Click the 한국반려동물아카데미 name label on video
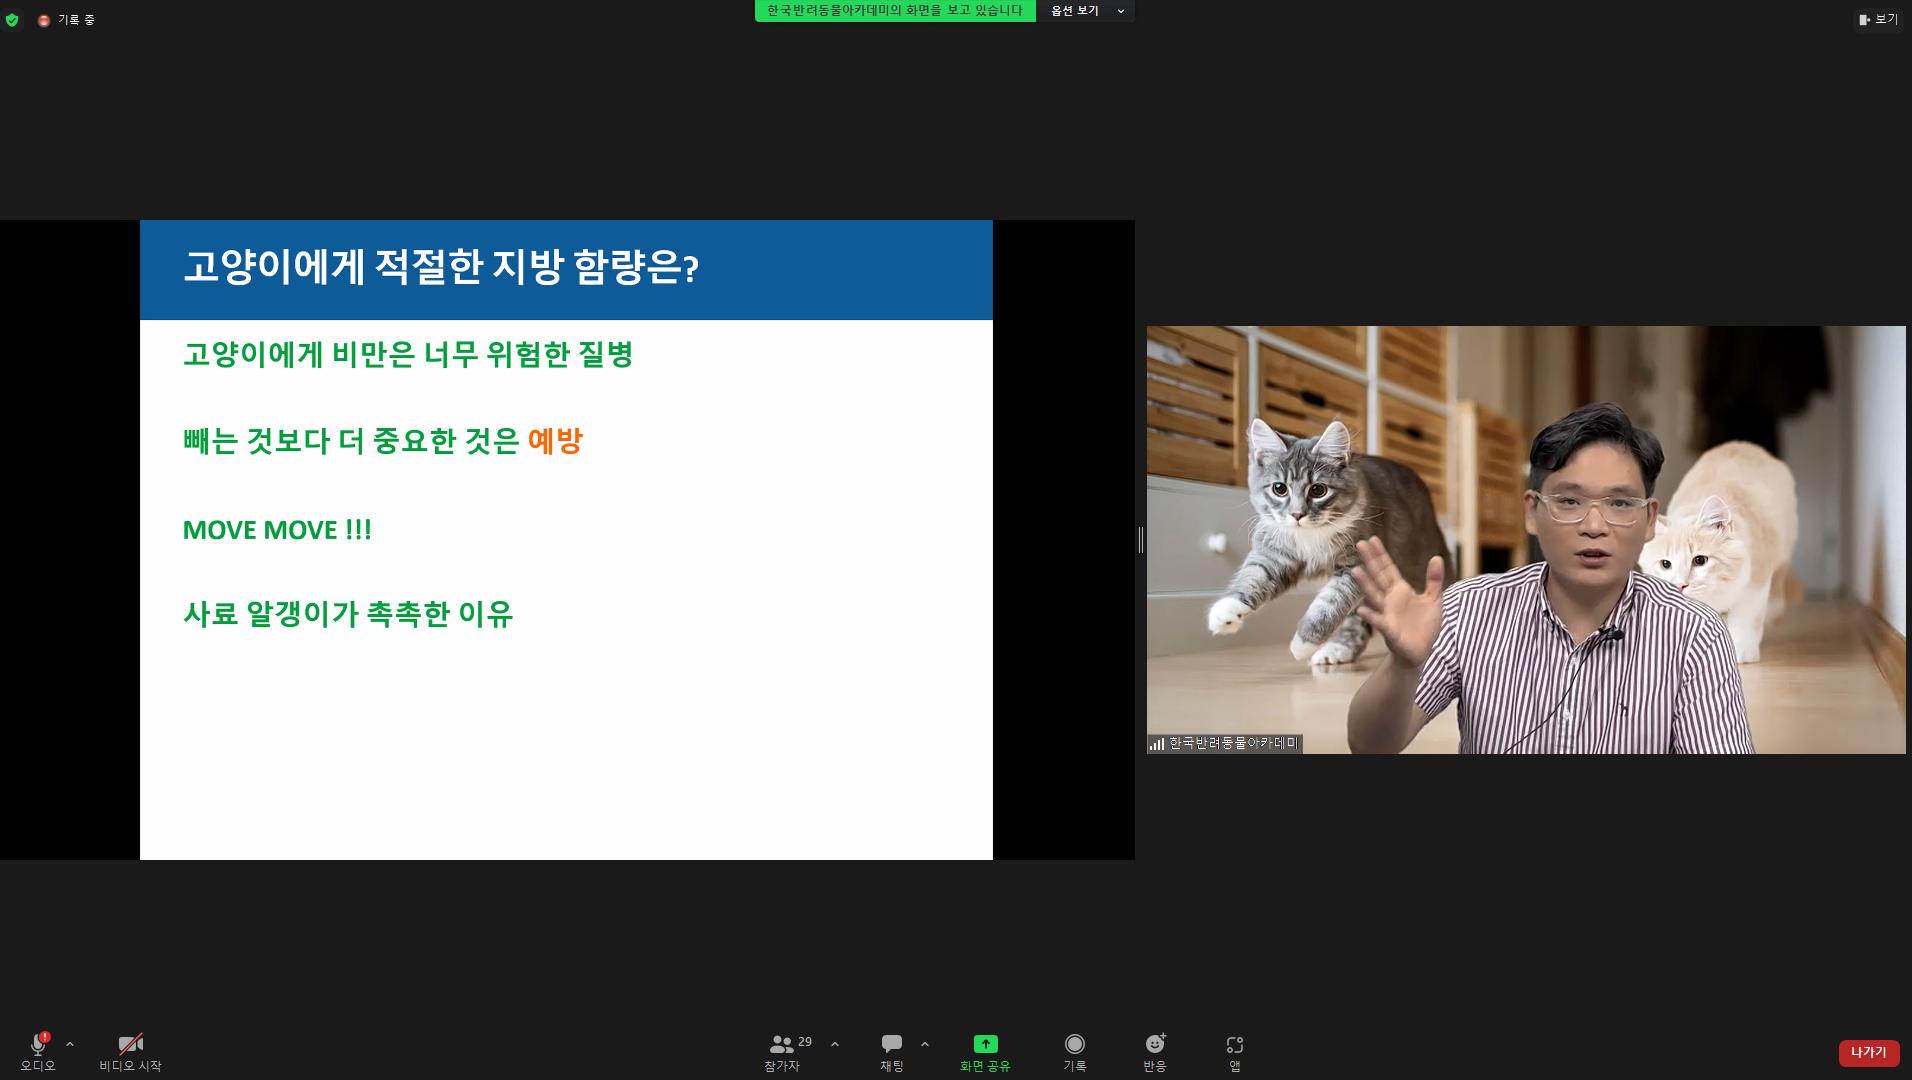Viewport: 1912px width, 1080px height. click(1233, 743)
